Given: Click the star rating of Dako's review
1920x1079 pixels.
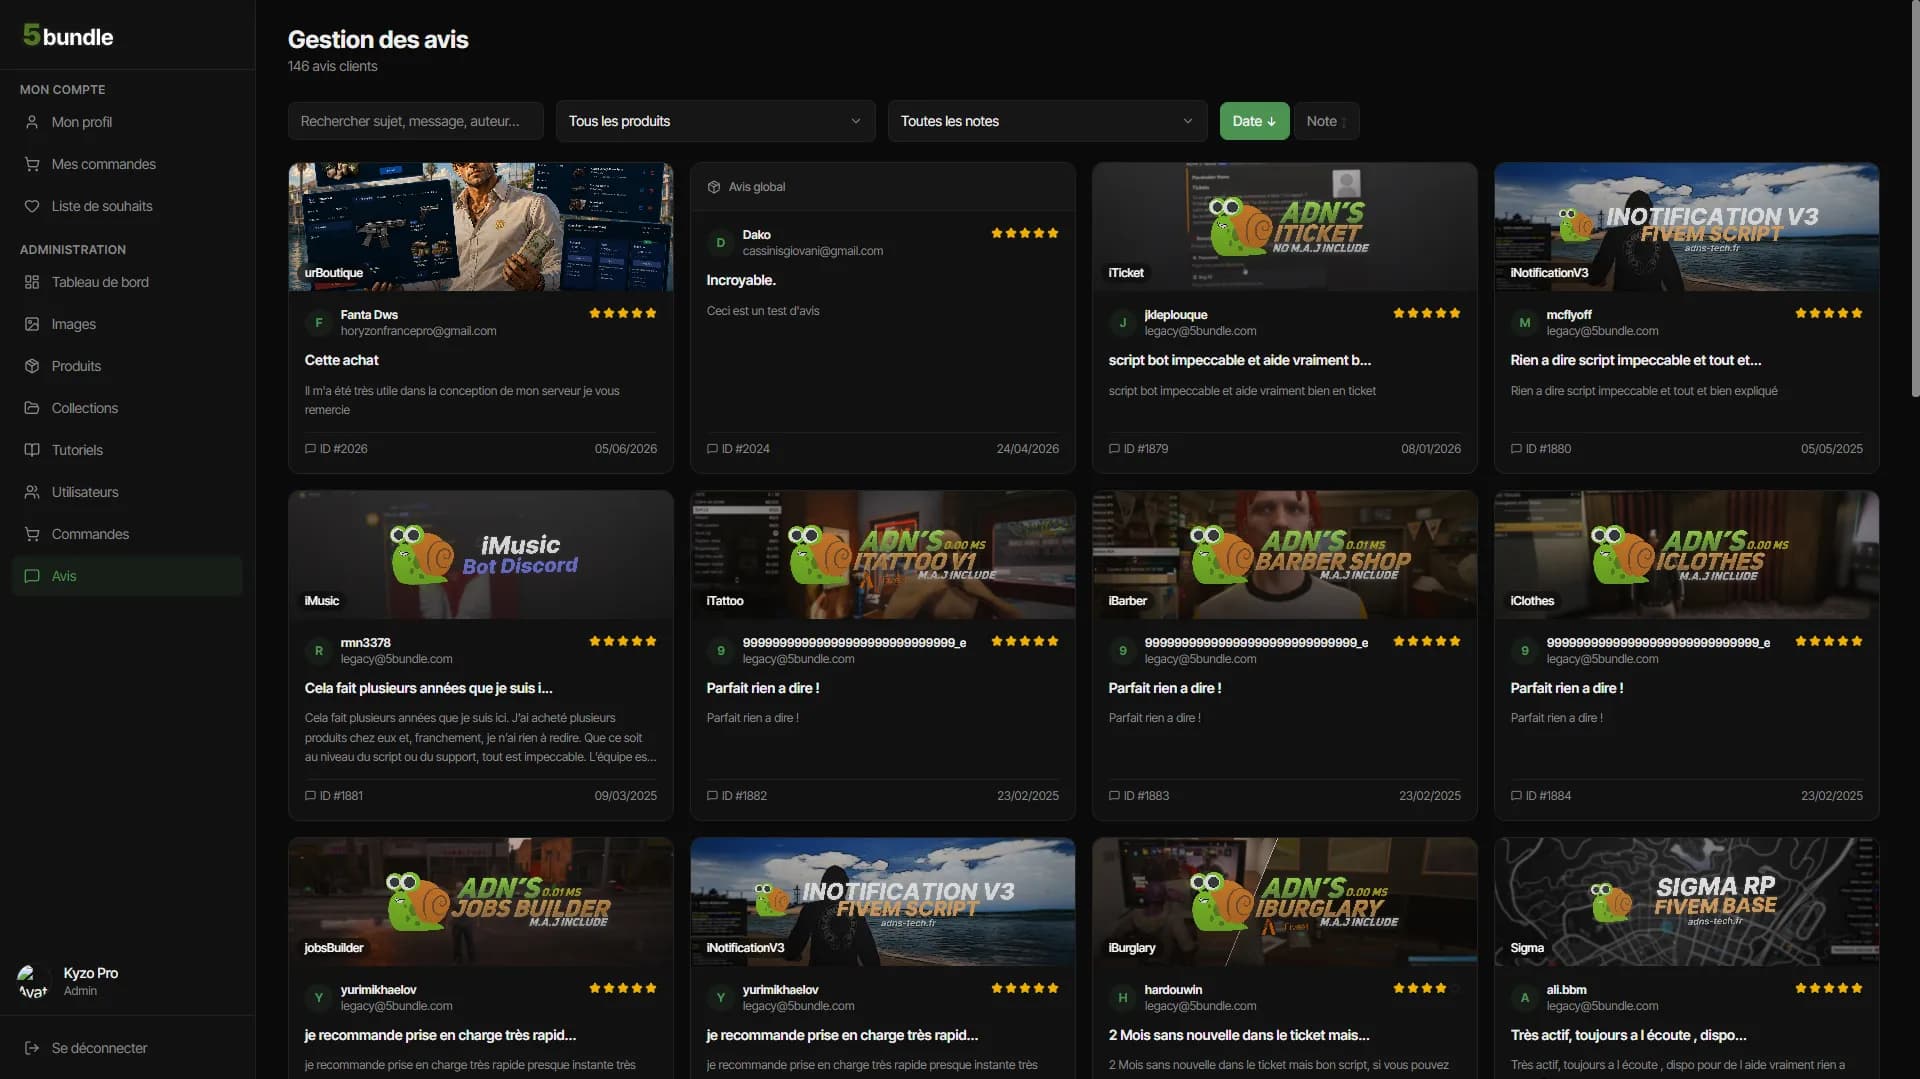Looking at the screenshot, I should [1025, 233].
